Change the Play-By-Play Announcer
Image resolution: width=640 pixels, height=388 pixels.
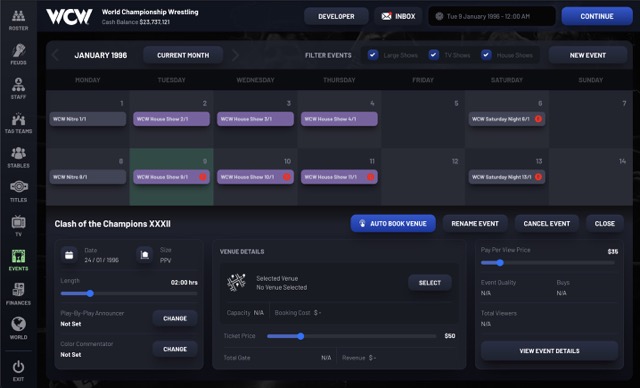click(175, 318)
